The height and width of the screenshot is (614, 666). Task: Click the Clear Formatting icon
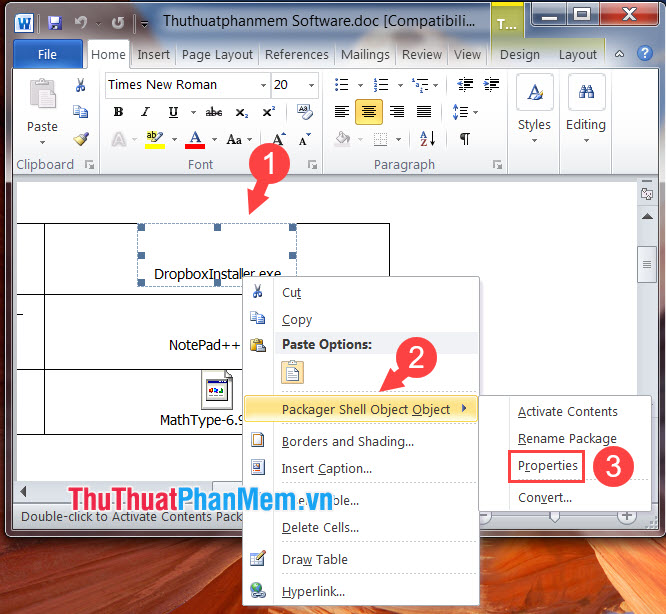tap(305, 112)
